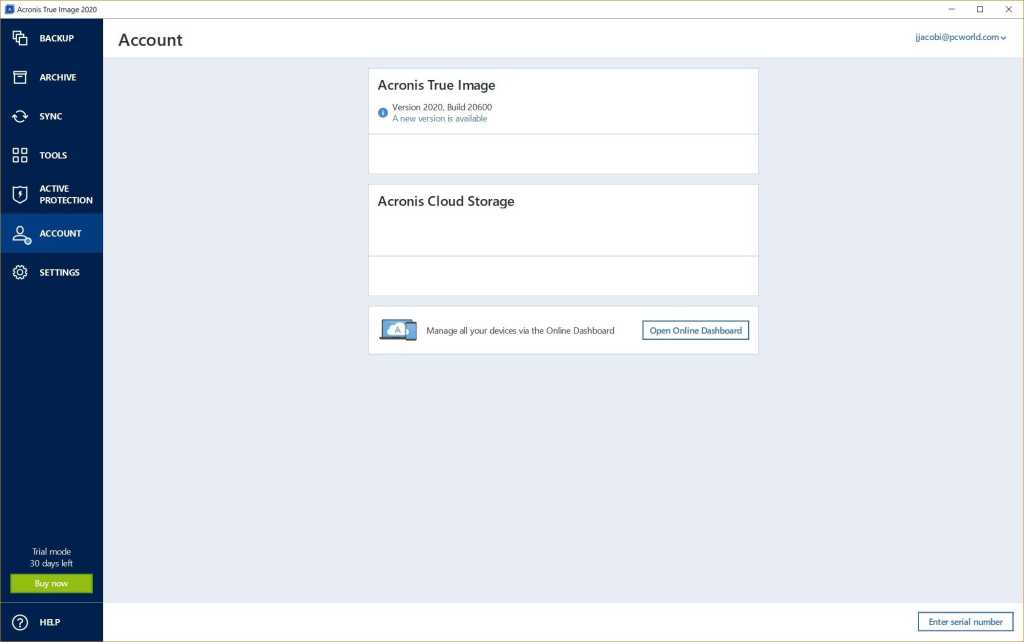The width and height of the screenshot is (1024, 642).
Task: Click the Active Protection shield icon
Action: [x=20, y=194]
